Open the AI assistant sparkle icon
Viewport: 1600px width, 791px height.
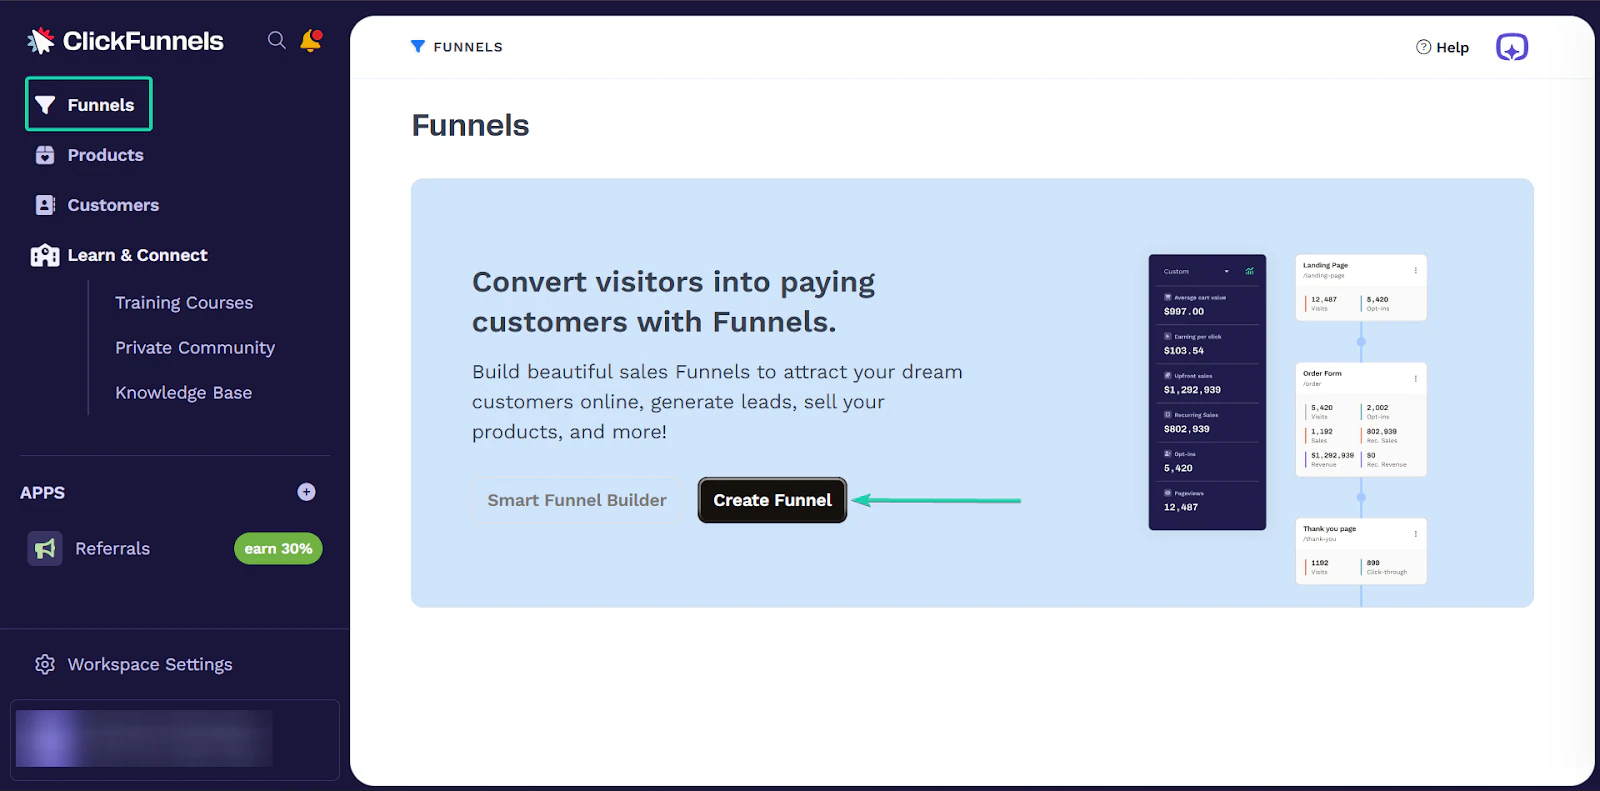pos(1512,47)
